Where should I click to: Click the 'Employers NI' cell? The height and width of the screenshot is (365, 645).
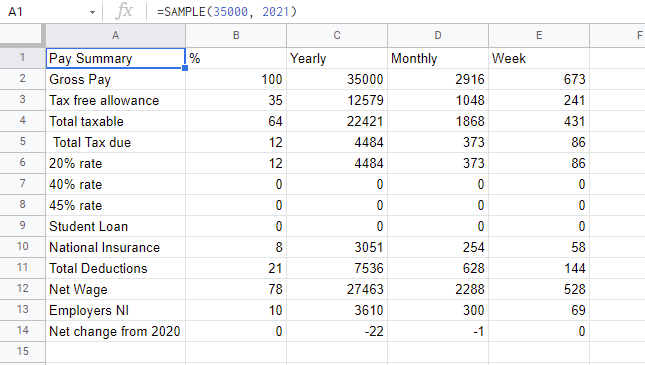[x=116, y=310]
